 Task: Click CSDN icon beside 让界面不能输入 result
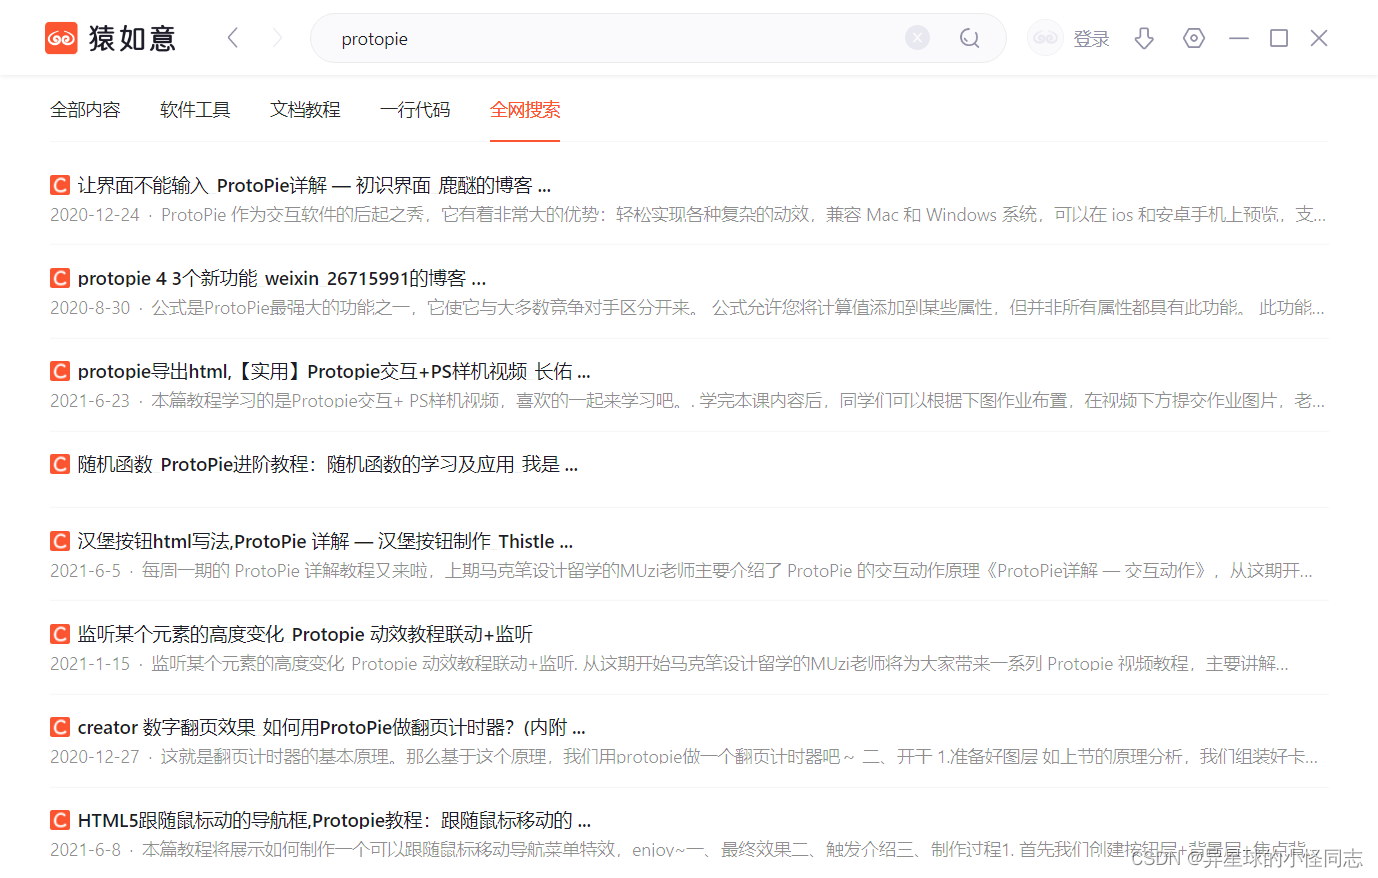coord(60,185)
